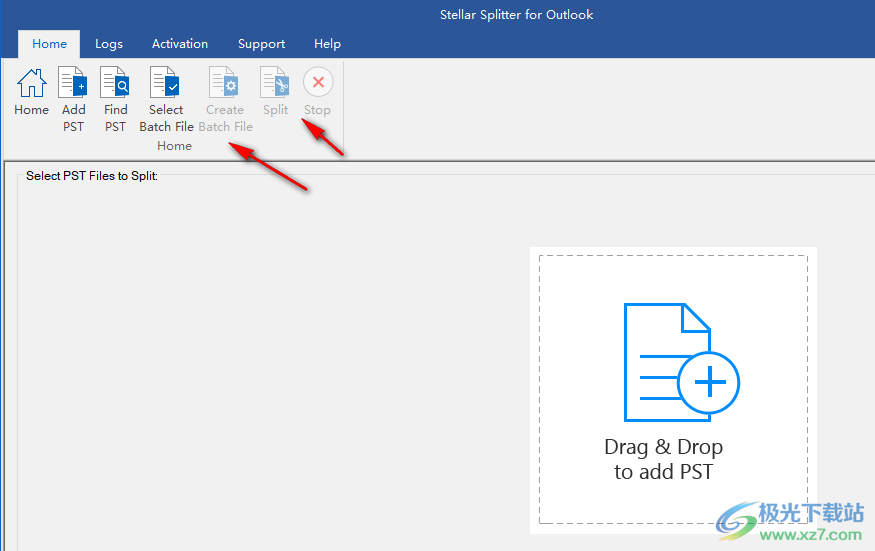875x551 pixels.
Task: Click the 'Select PST Files to Split:' label
Action: [x=92, y=176]
